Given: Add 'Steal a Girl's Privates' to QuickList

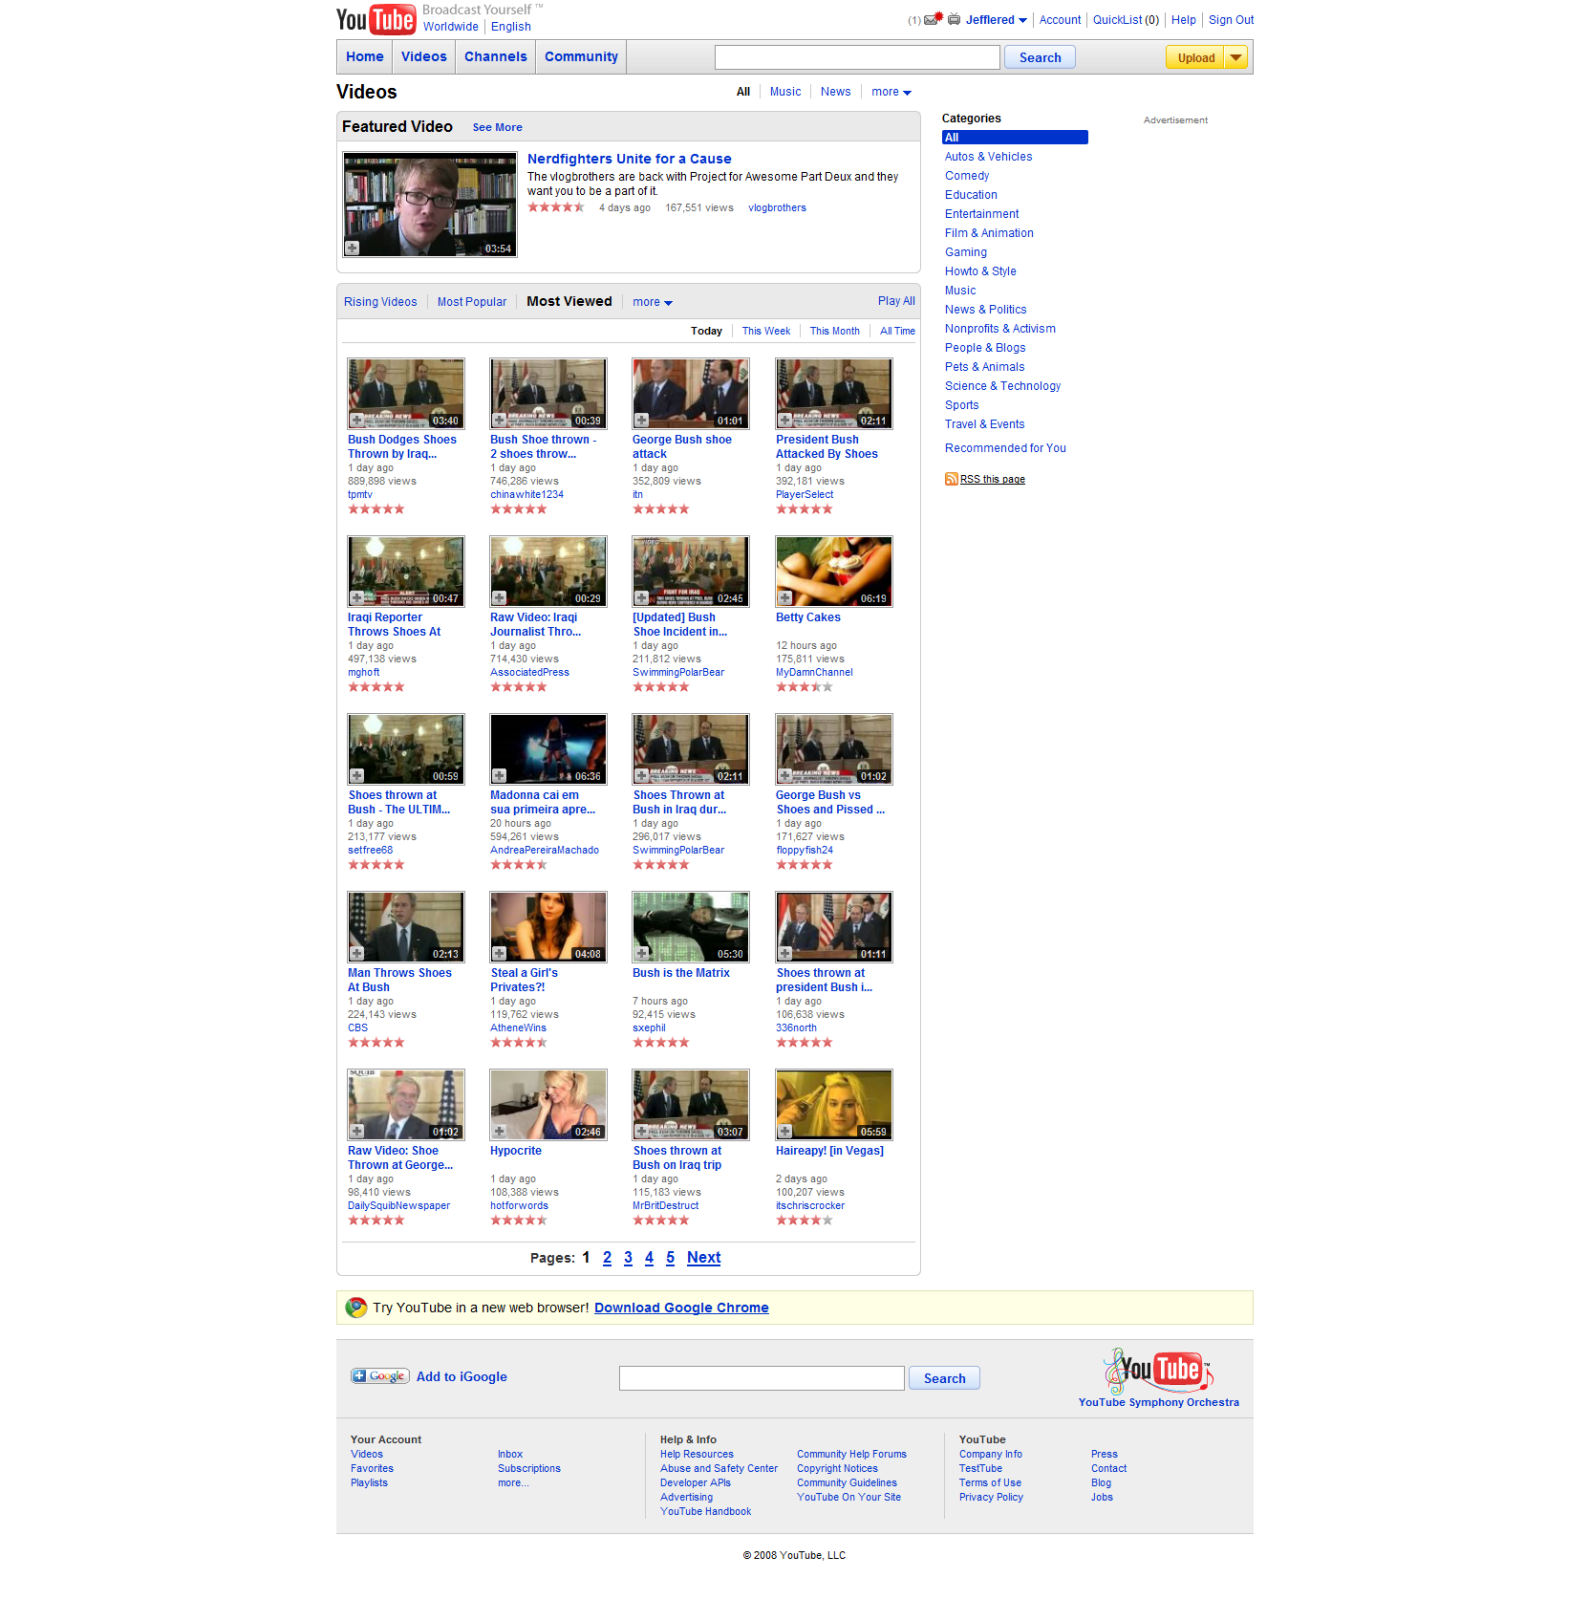Looking at the screenshot, I should [499, 954].
